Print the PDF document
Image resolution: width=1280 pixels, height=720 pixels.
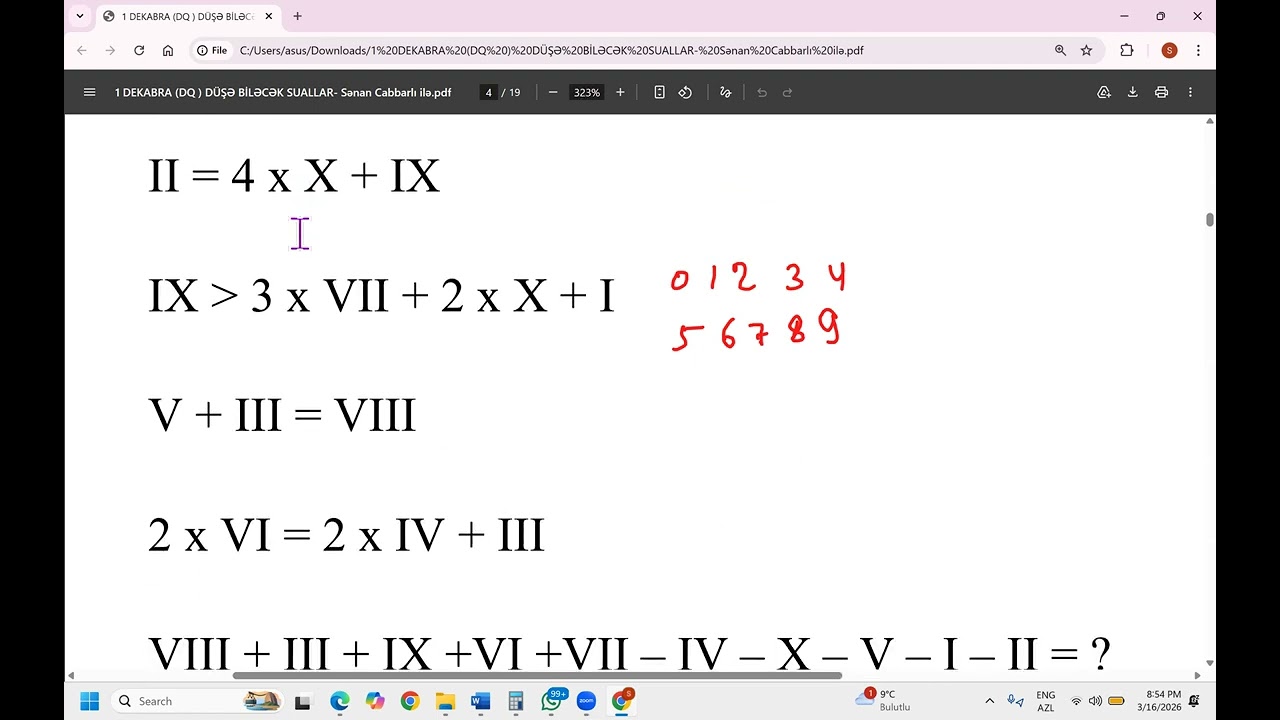point(1161,92)
